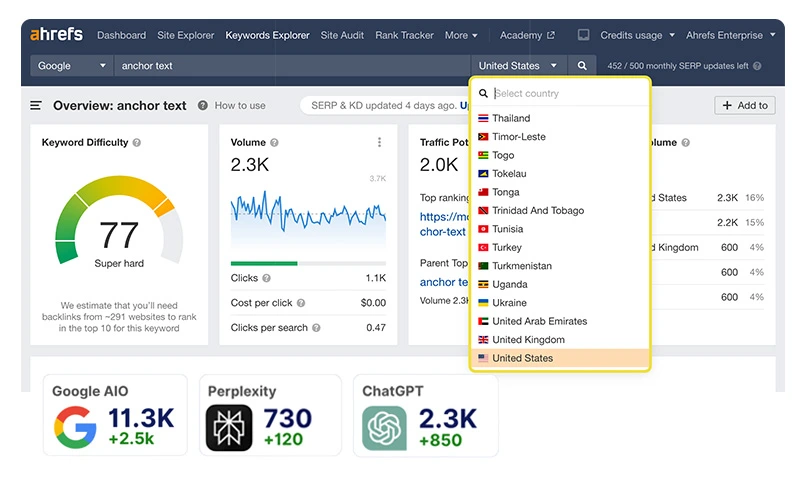Open the hamburger menu beside Overview
This screenshot has width=800, height=480.
[36, 105]
